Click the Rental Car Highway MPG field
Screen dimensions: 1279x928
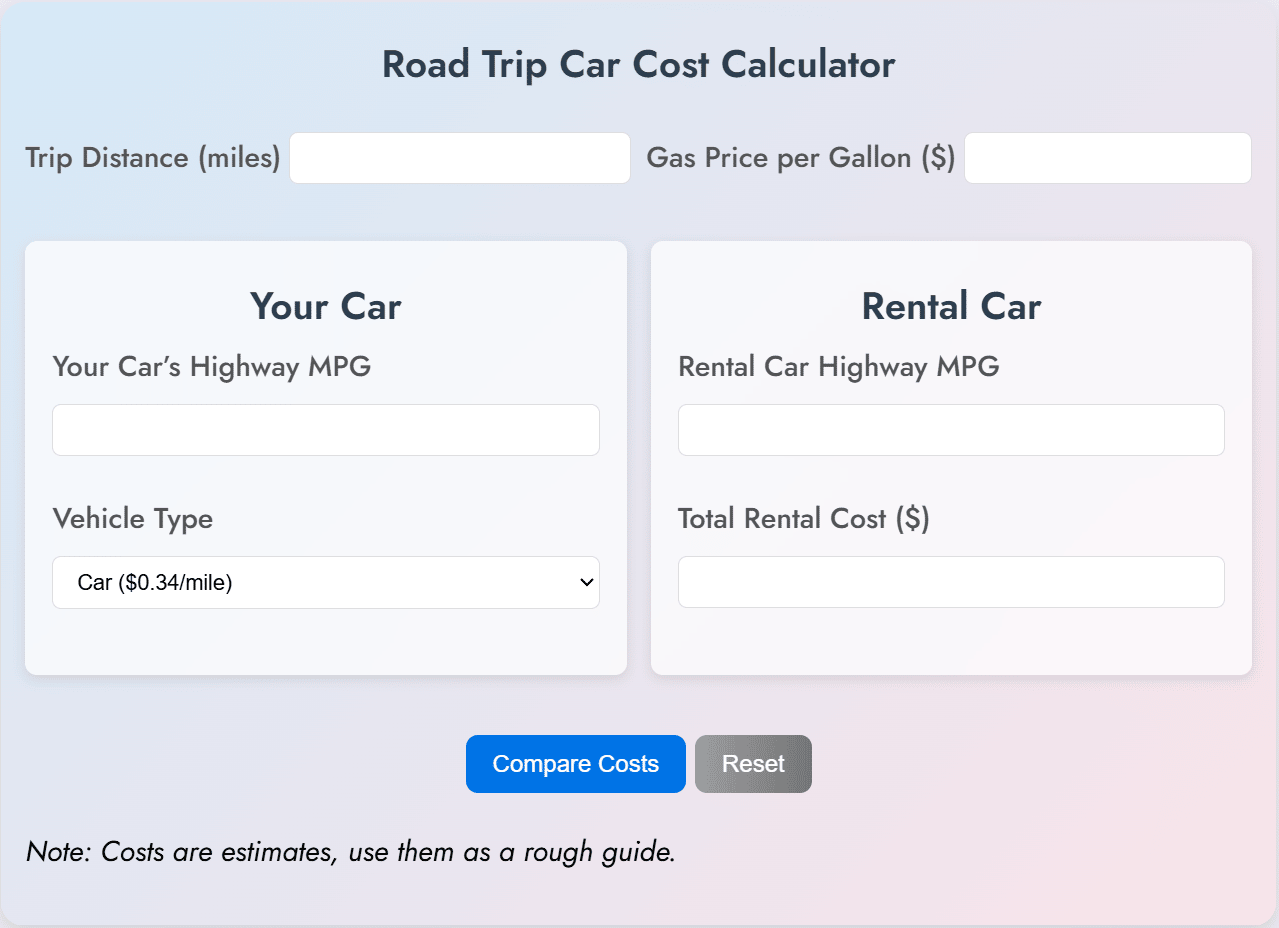click(x=950, y=429)
